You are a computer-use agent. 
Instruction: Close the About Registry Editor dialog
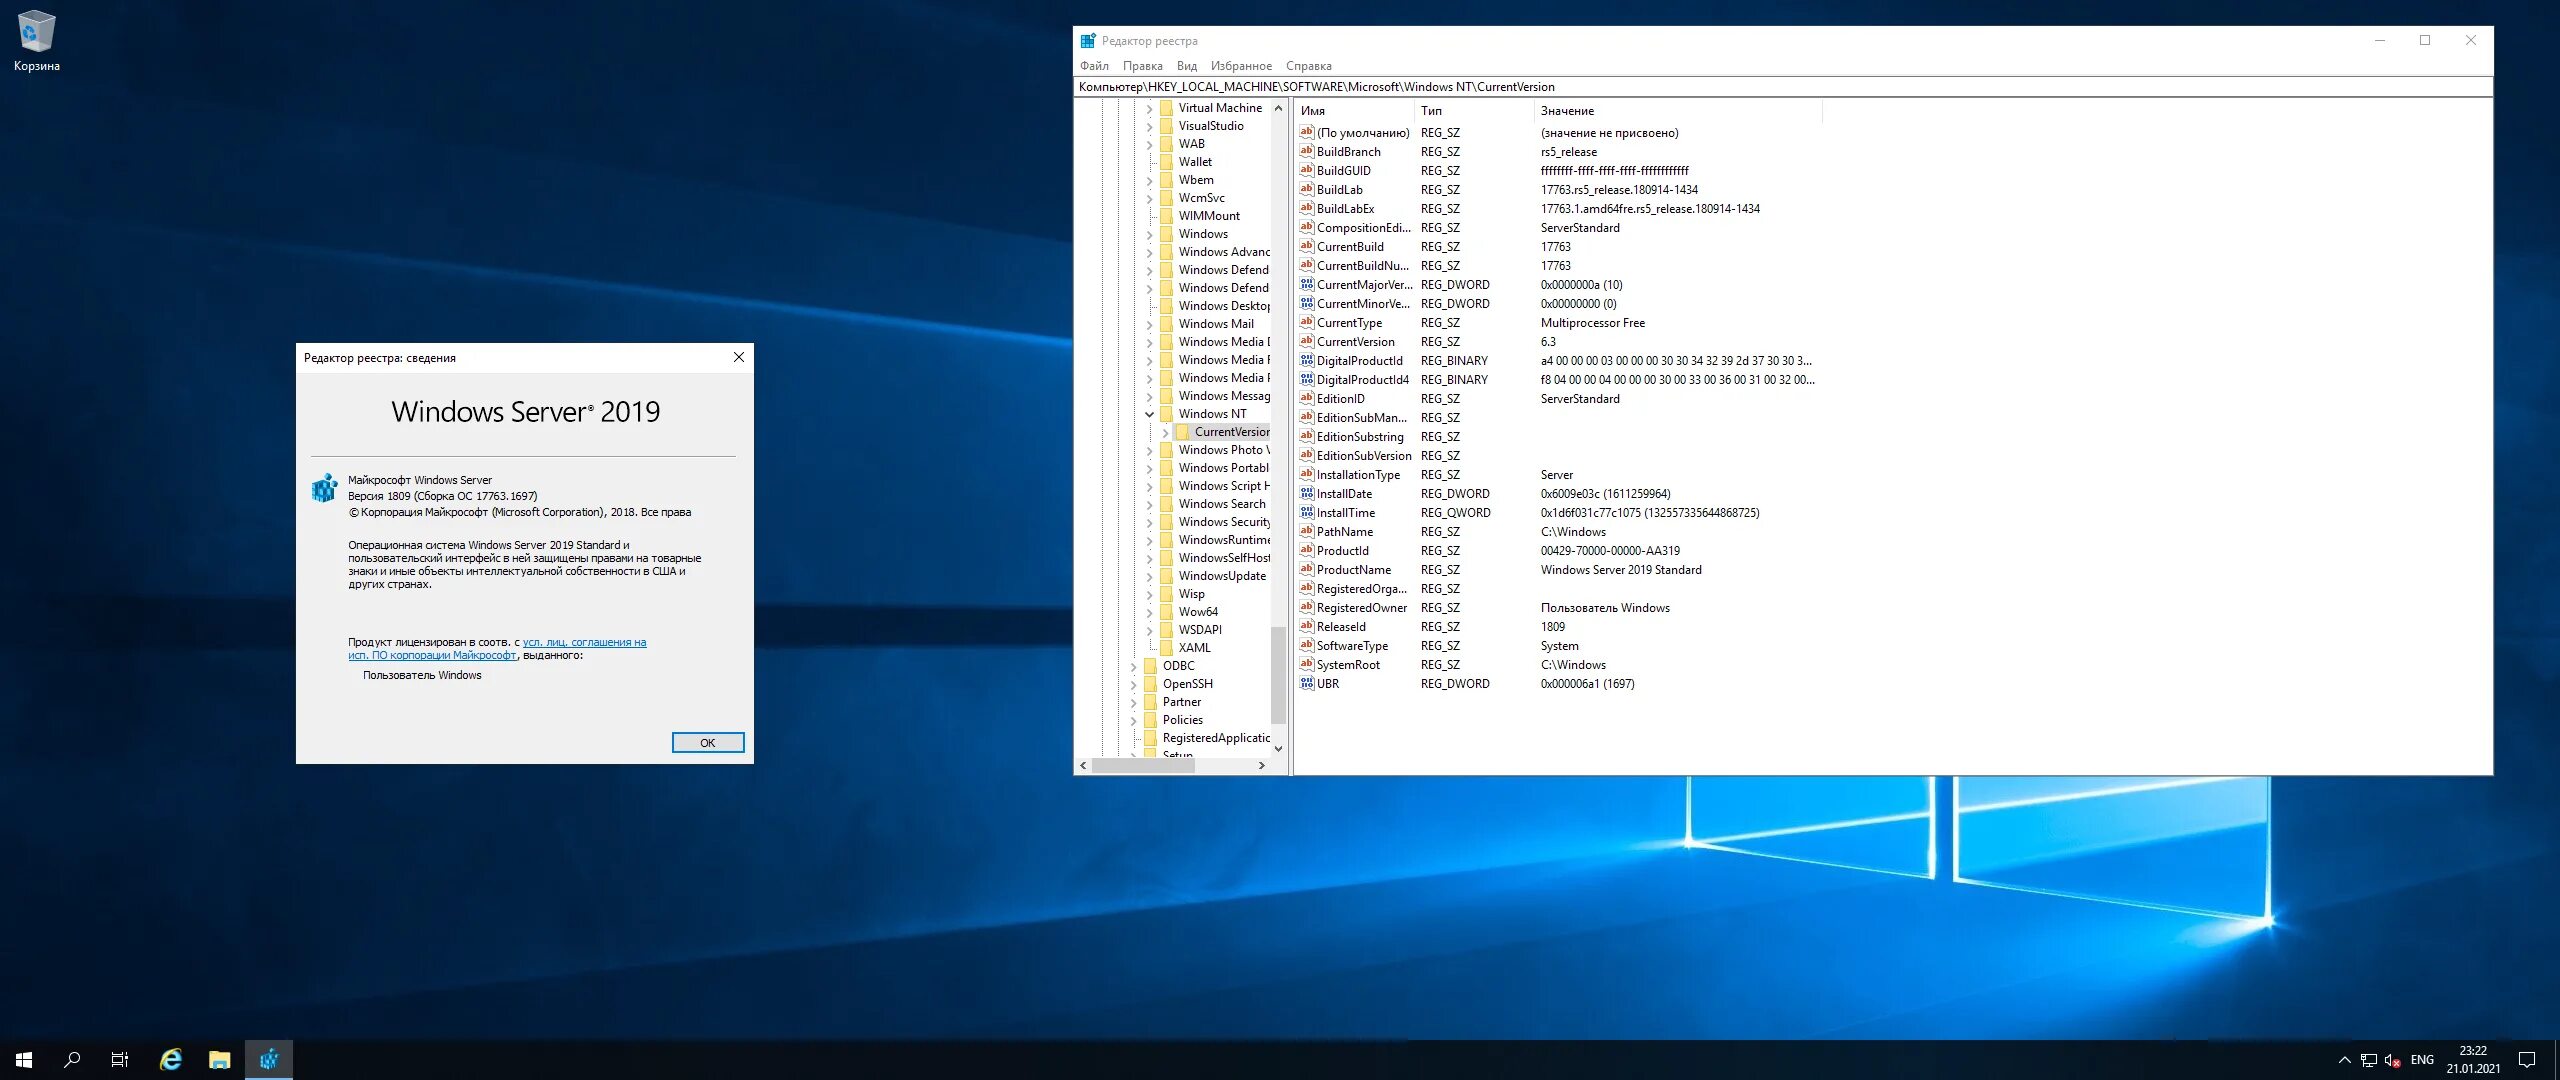pyautogui.click(x=739, y=357)
